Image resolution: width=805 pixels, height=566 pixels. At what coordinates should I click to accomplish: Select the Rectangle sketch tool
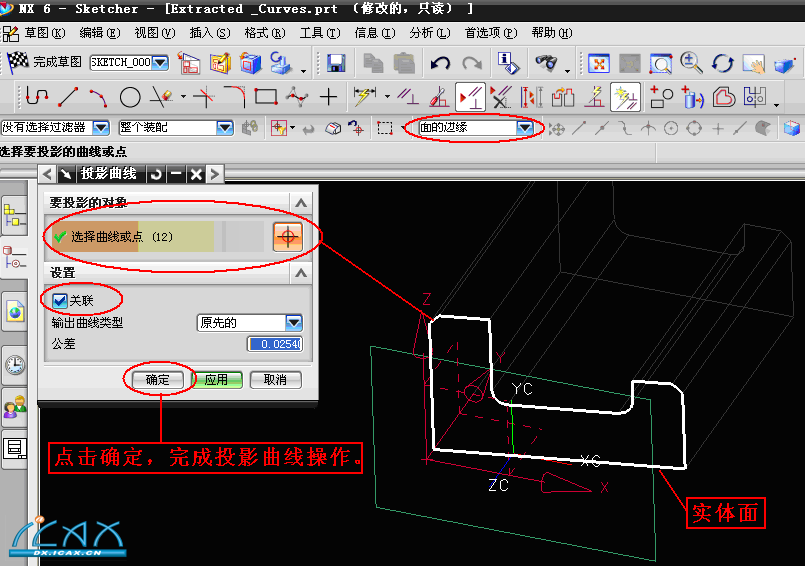pos(265,98)
